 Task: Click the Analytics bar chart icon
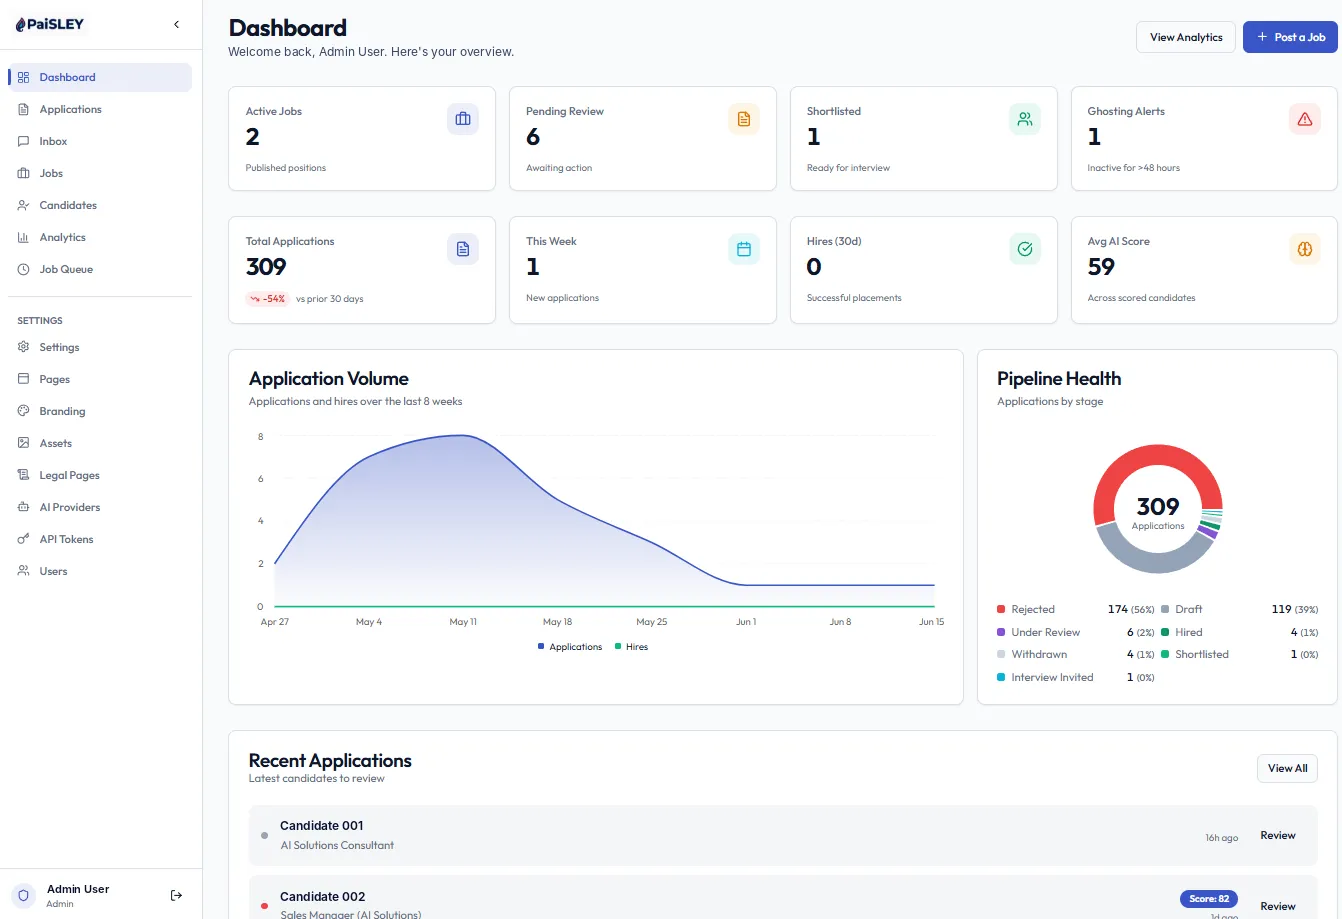24,237
